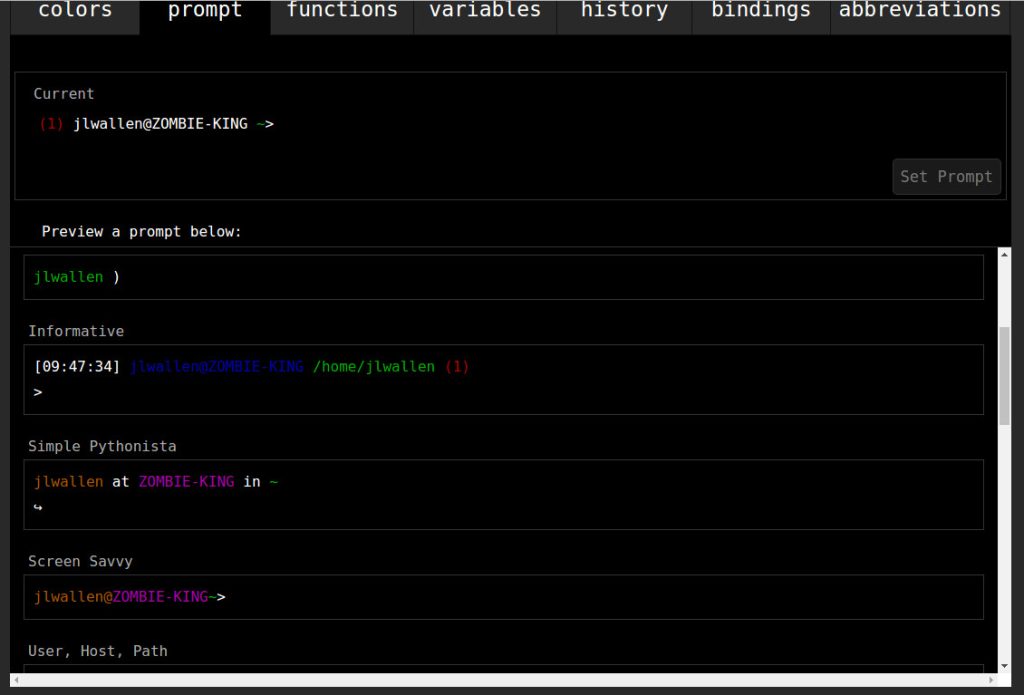Click the horizontal scrollbar left arrow
This screenshot has height=695, width=1024.
tap(18, 681)
